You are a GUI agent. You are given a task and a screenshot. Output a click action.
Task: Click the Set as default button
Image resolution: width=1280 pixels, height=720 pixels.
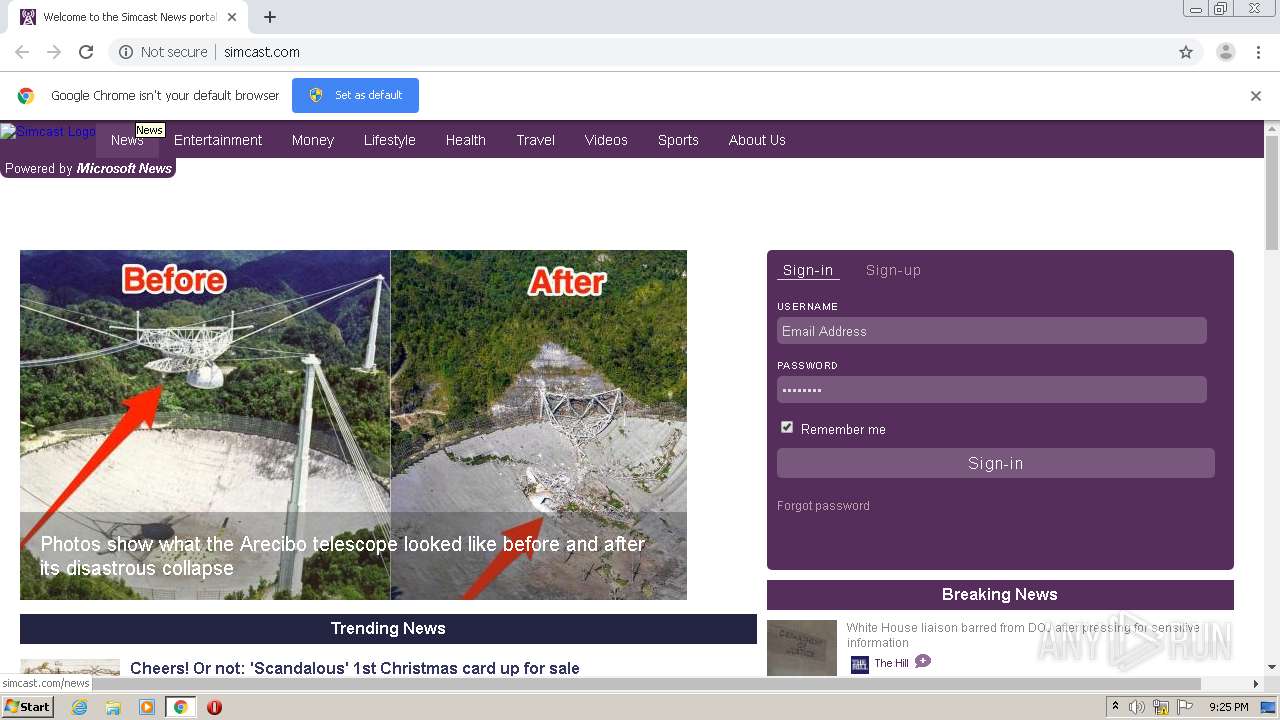point(355,95)
